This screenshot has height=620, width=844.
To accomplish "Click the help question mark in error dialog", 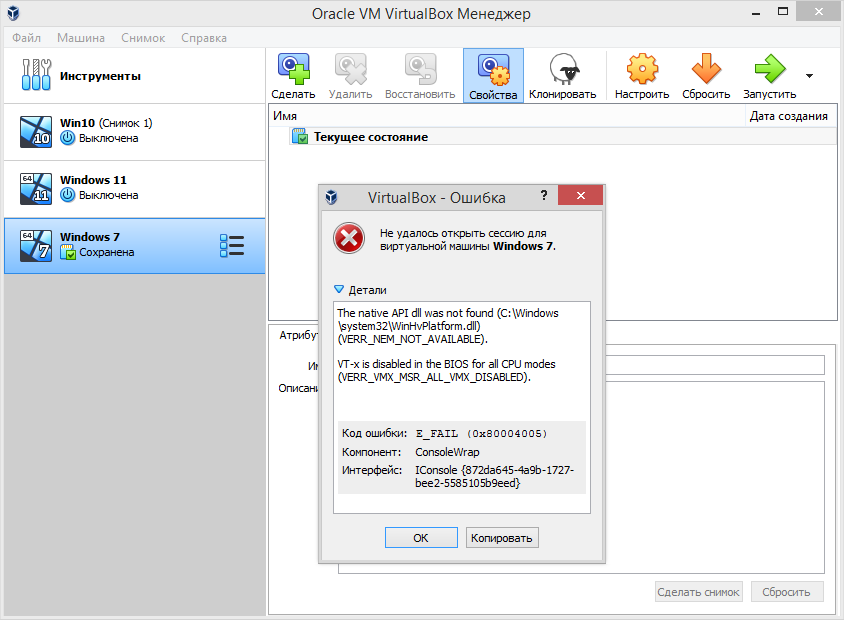I will point(544,195).
